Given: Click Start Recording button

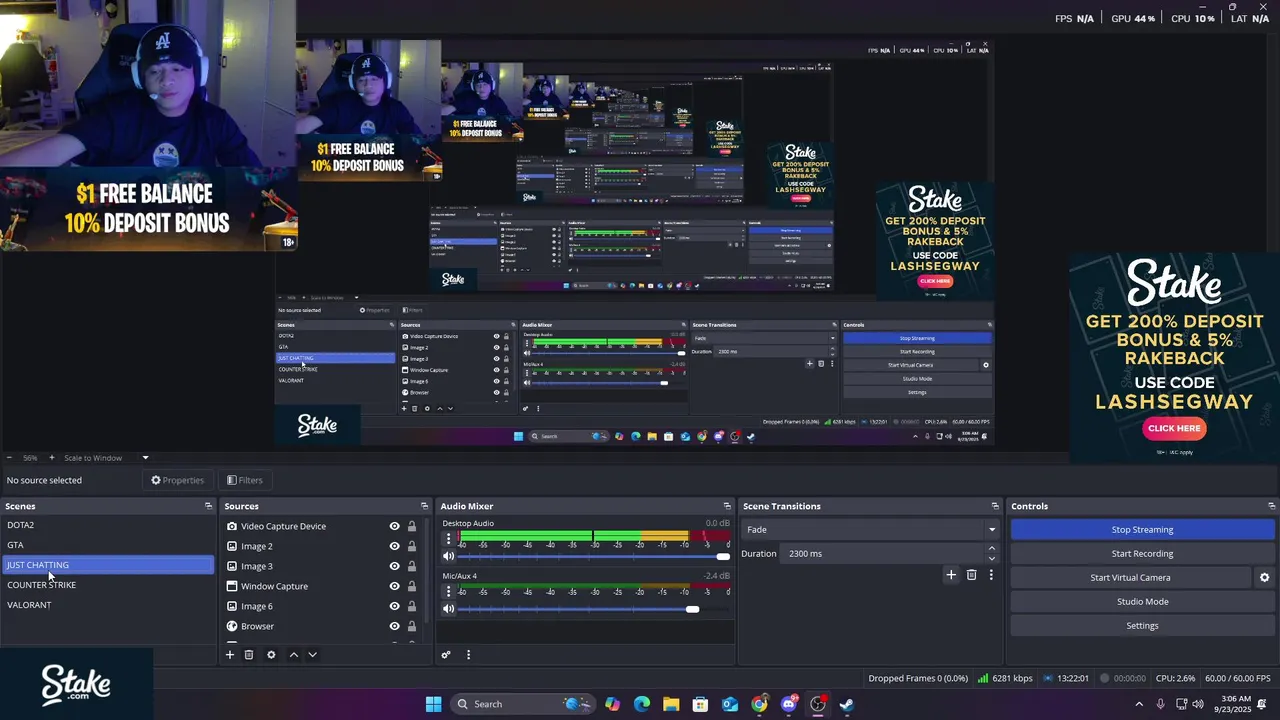Looking at the screenshot, I should [1142, 553].
